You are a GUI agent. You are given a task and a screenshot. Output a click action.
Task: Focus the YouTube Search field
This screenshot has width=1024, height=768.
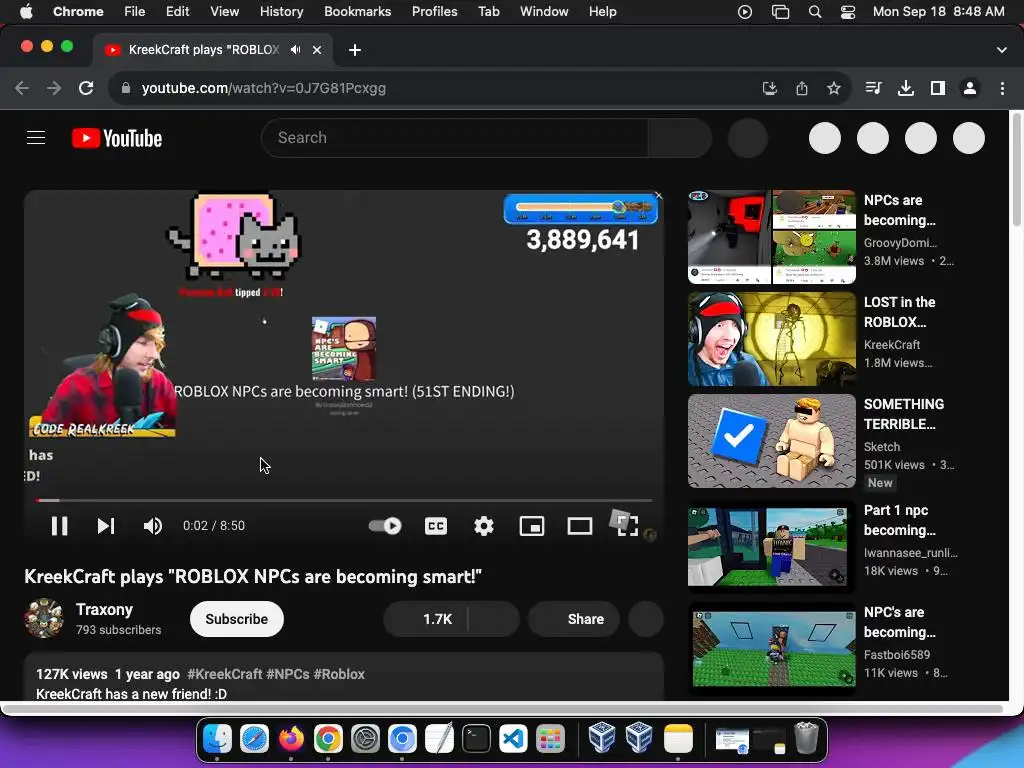point(455,138)
